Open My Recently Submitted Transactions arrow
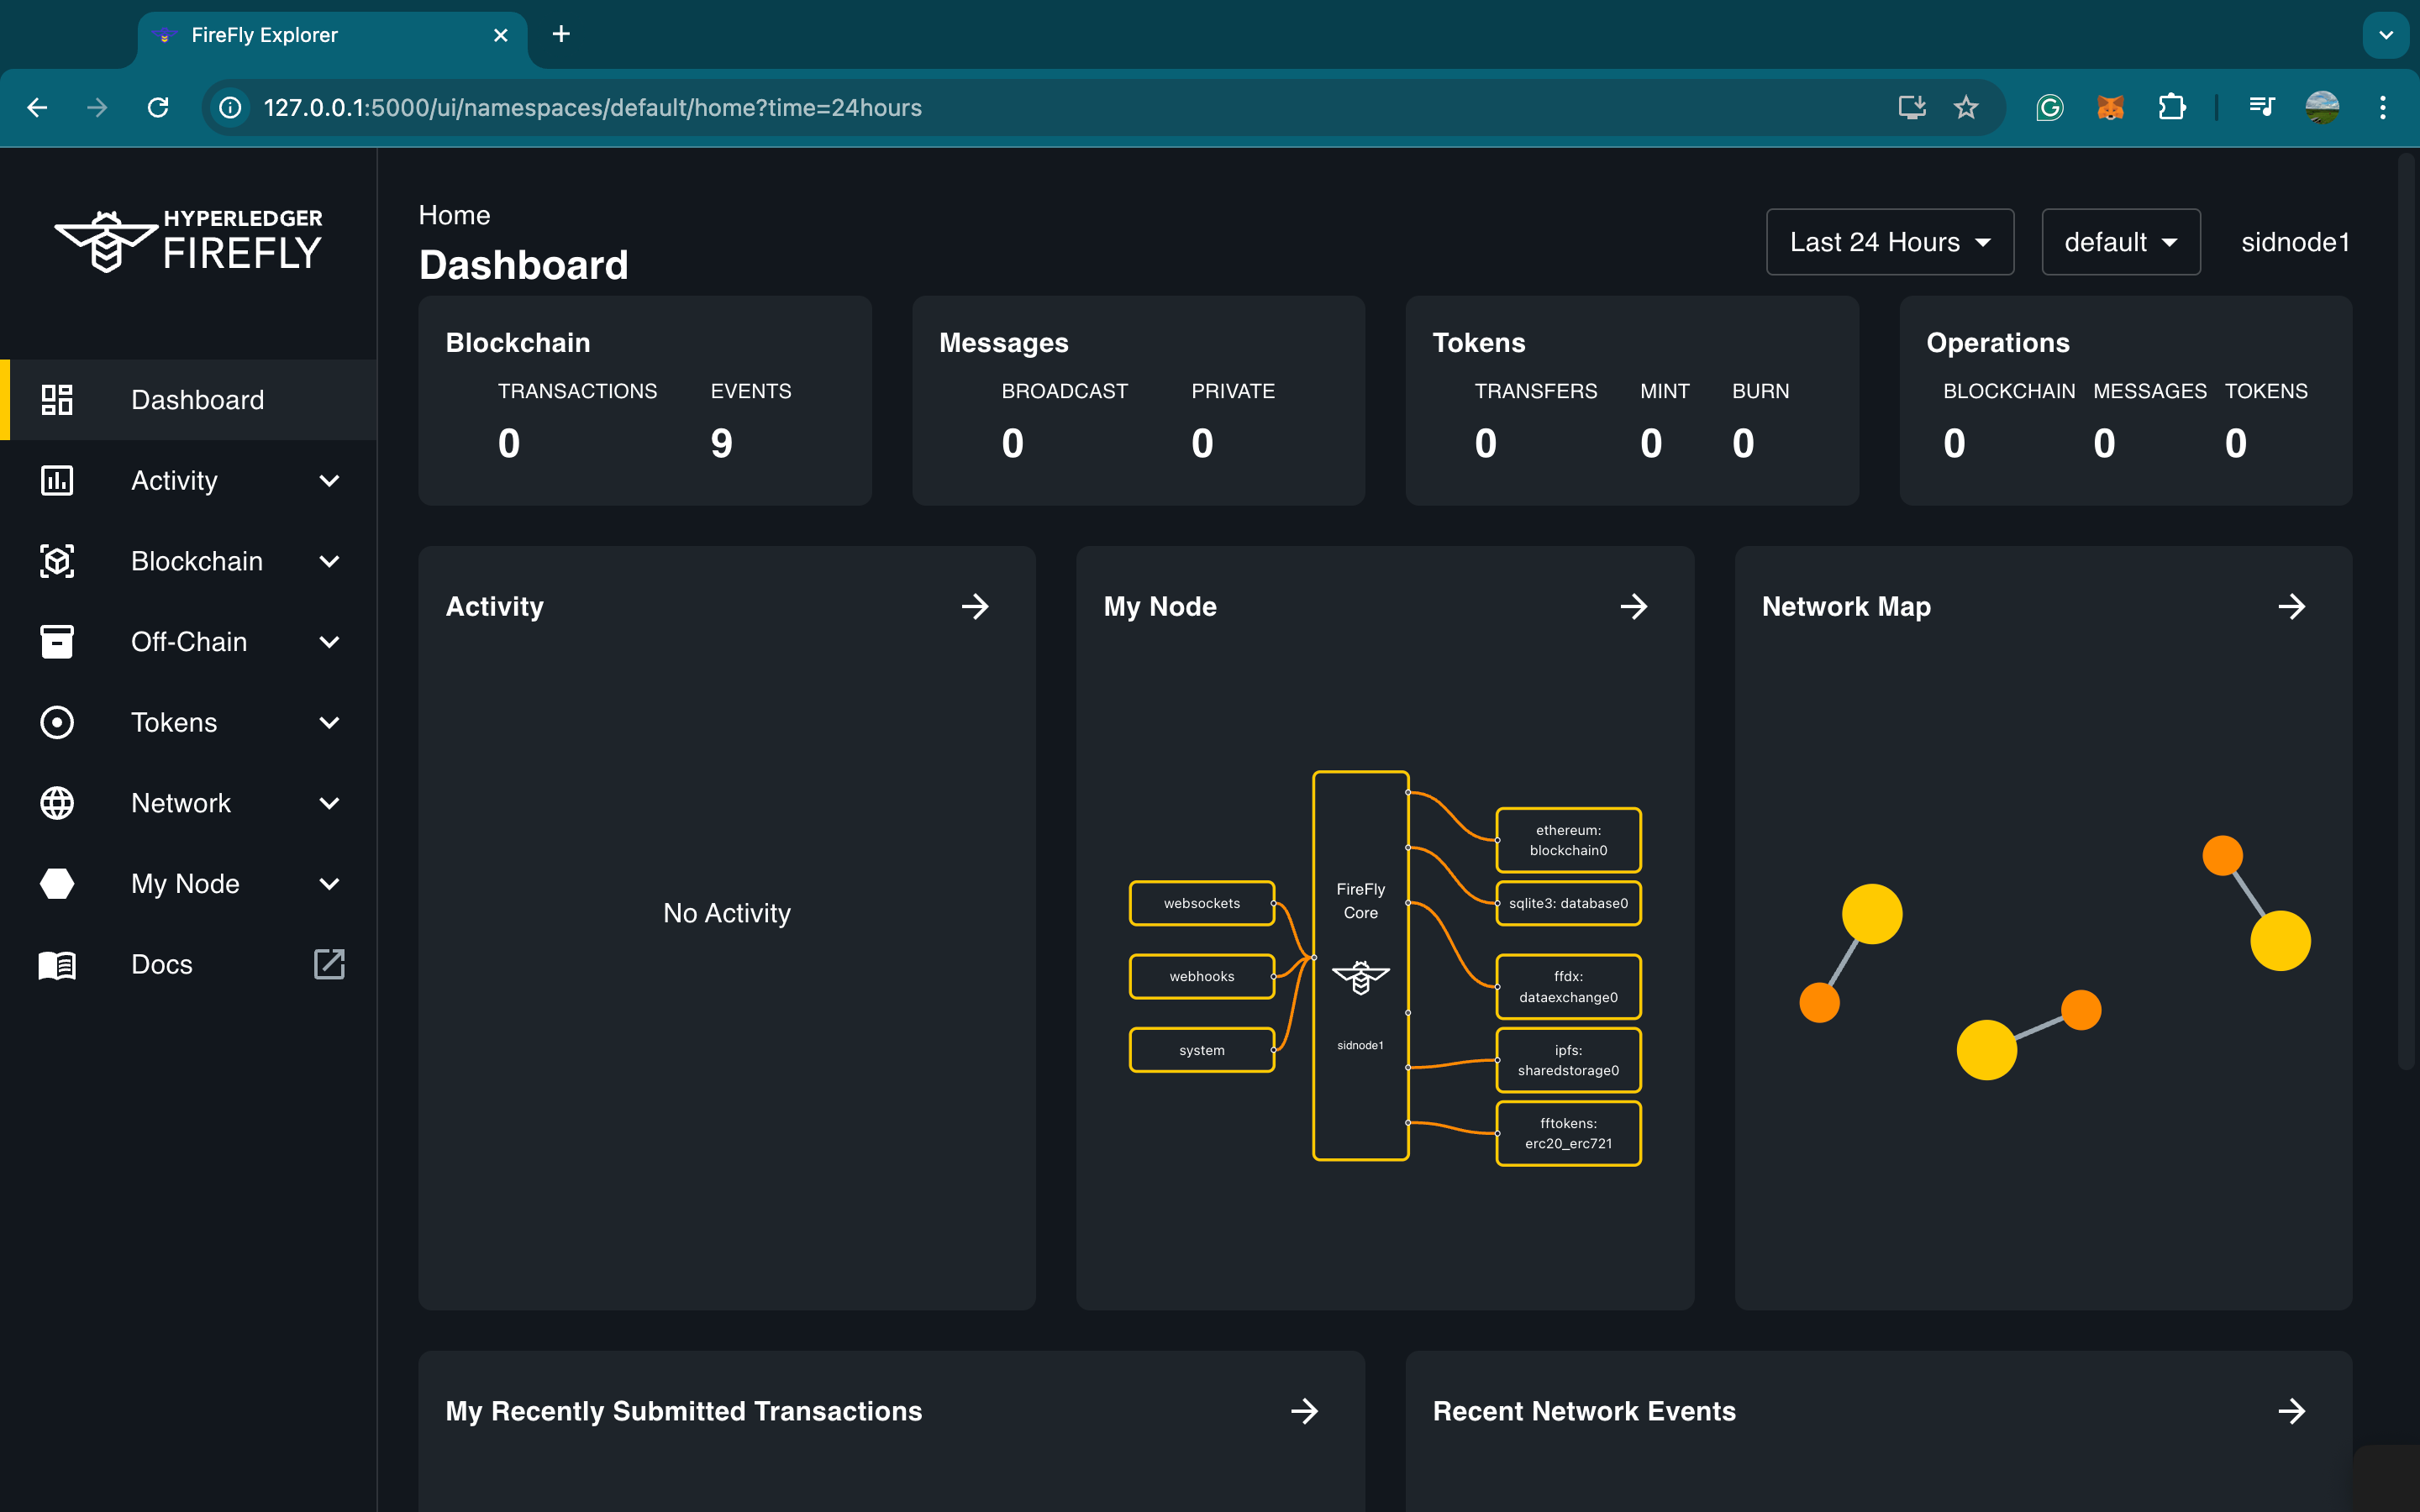 [1304, 1411]
